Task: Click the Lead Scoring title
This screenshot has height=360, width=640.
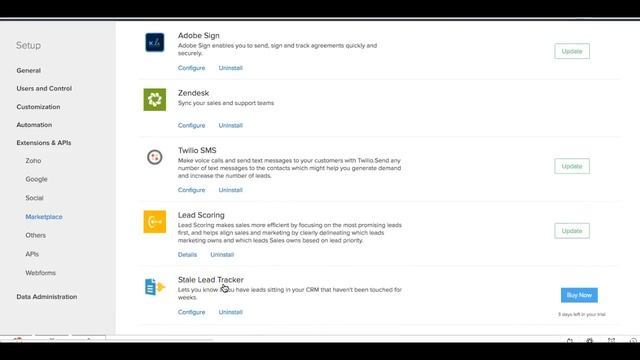Action: [x=201, y=215]
